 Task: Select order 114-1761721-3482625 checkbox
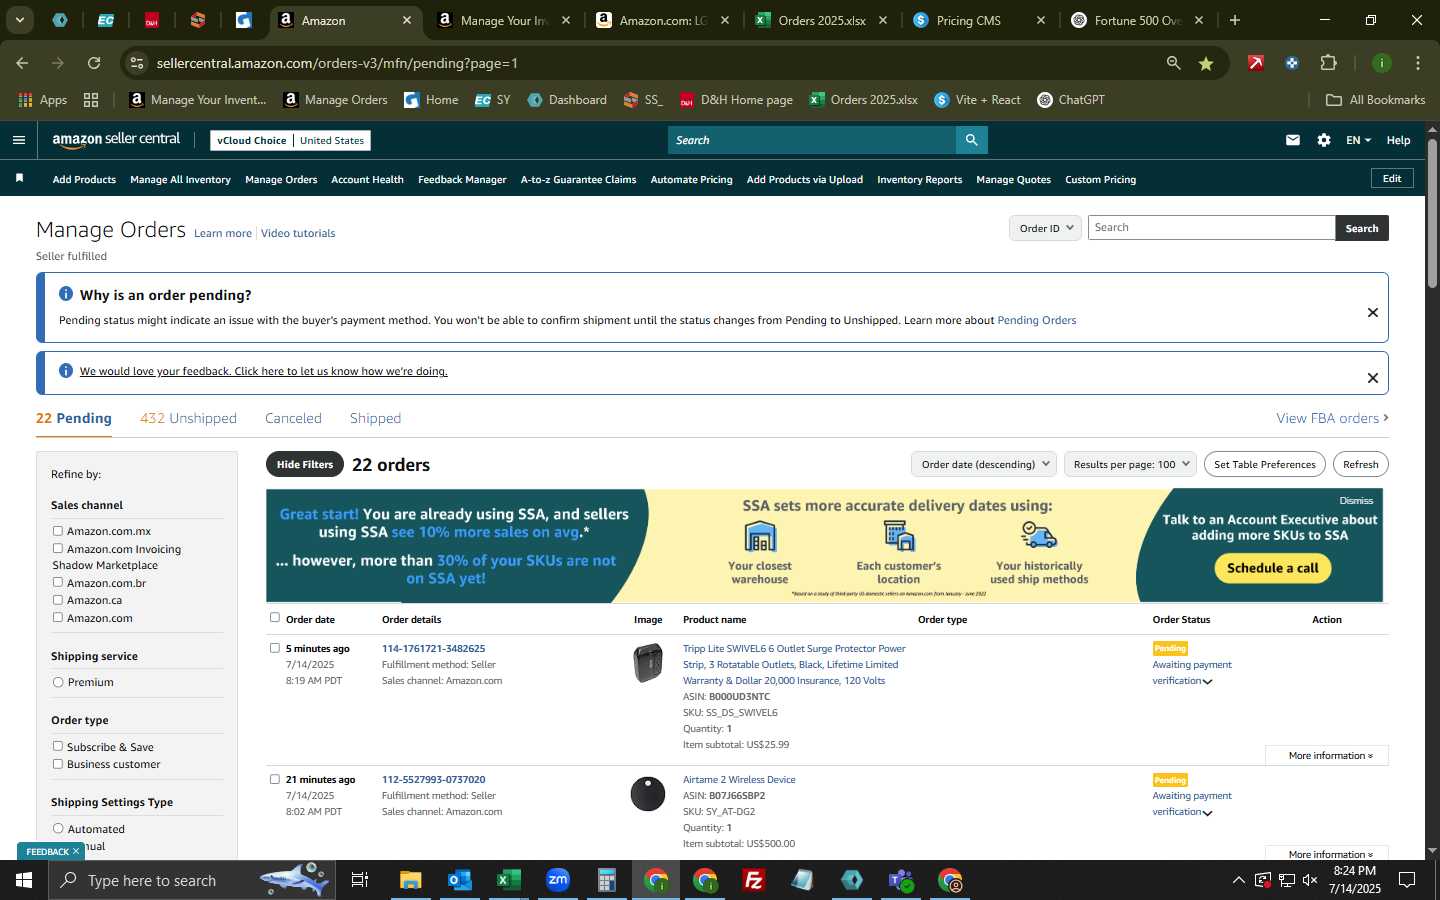coord(275,648)
